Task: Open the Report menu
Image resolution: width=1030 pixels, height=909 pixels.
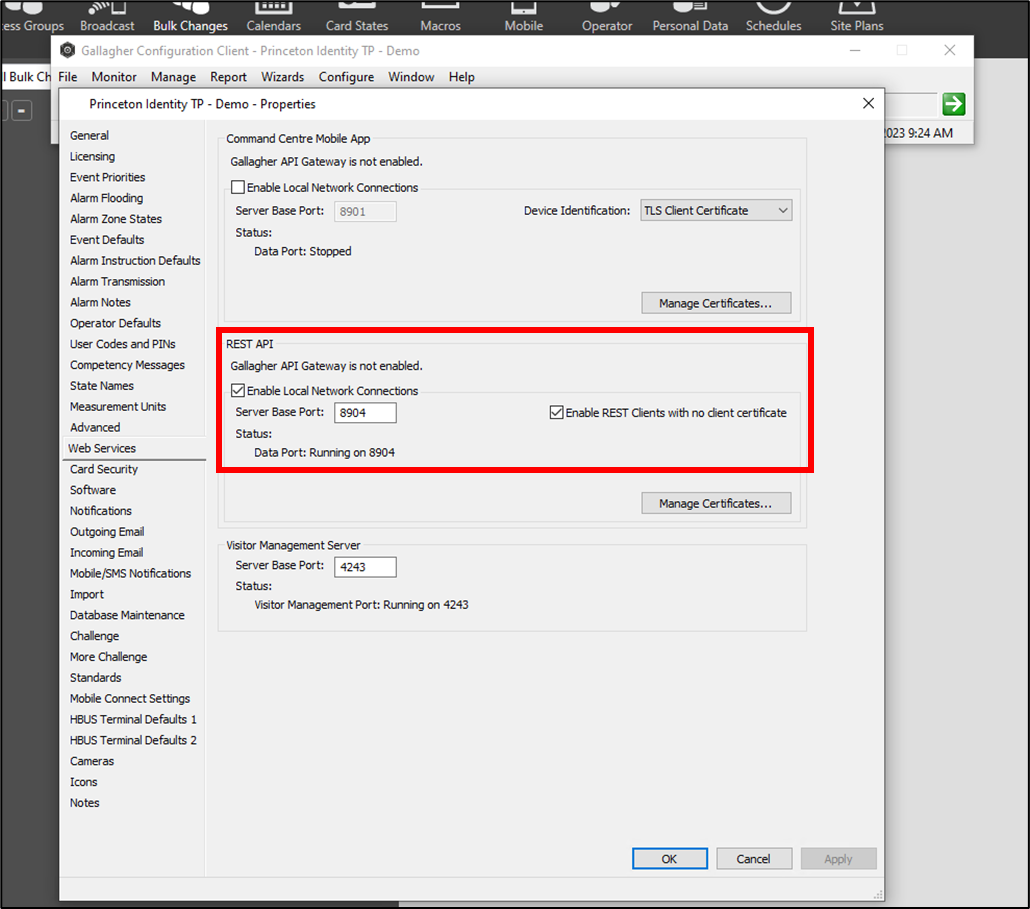Action: [228, 77]
